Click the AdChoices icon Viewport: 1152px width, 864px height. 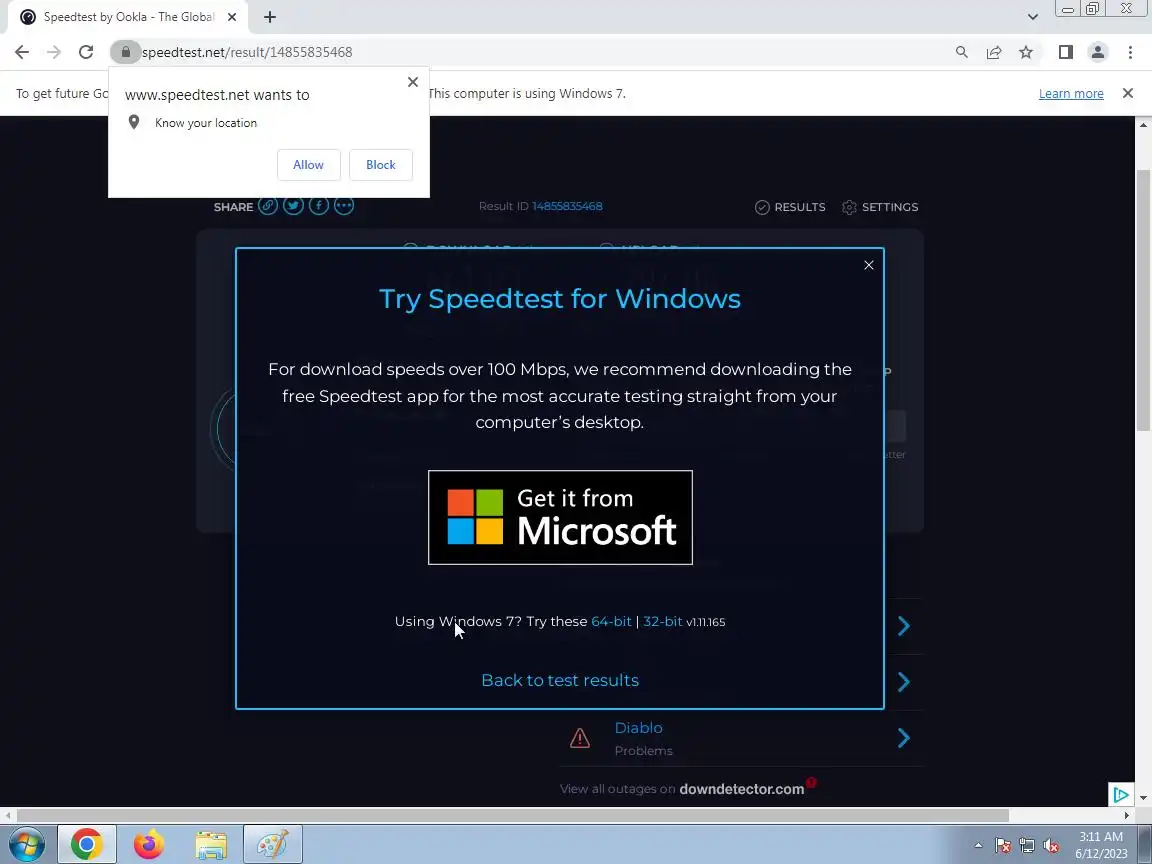pyautogui.click(x=1120, y=794)
